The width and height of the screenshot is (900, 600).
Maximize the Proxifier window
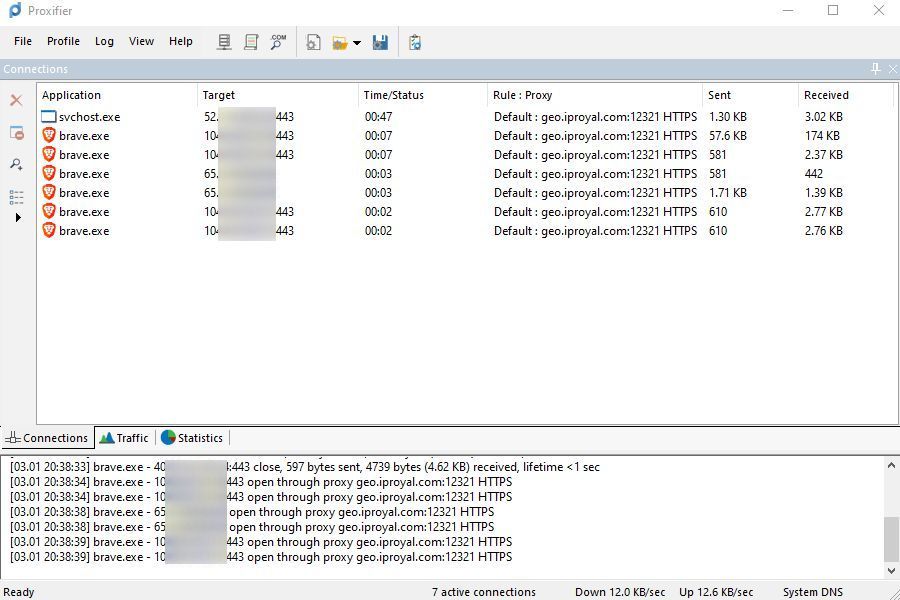tap(833, 10)
